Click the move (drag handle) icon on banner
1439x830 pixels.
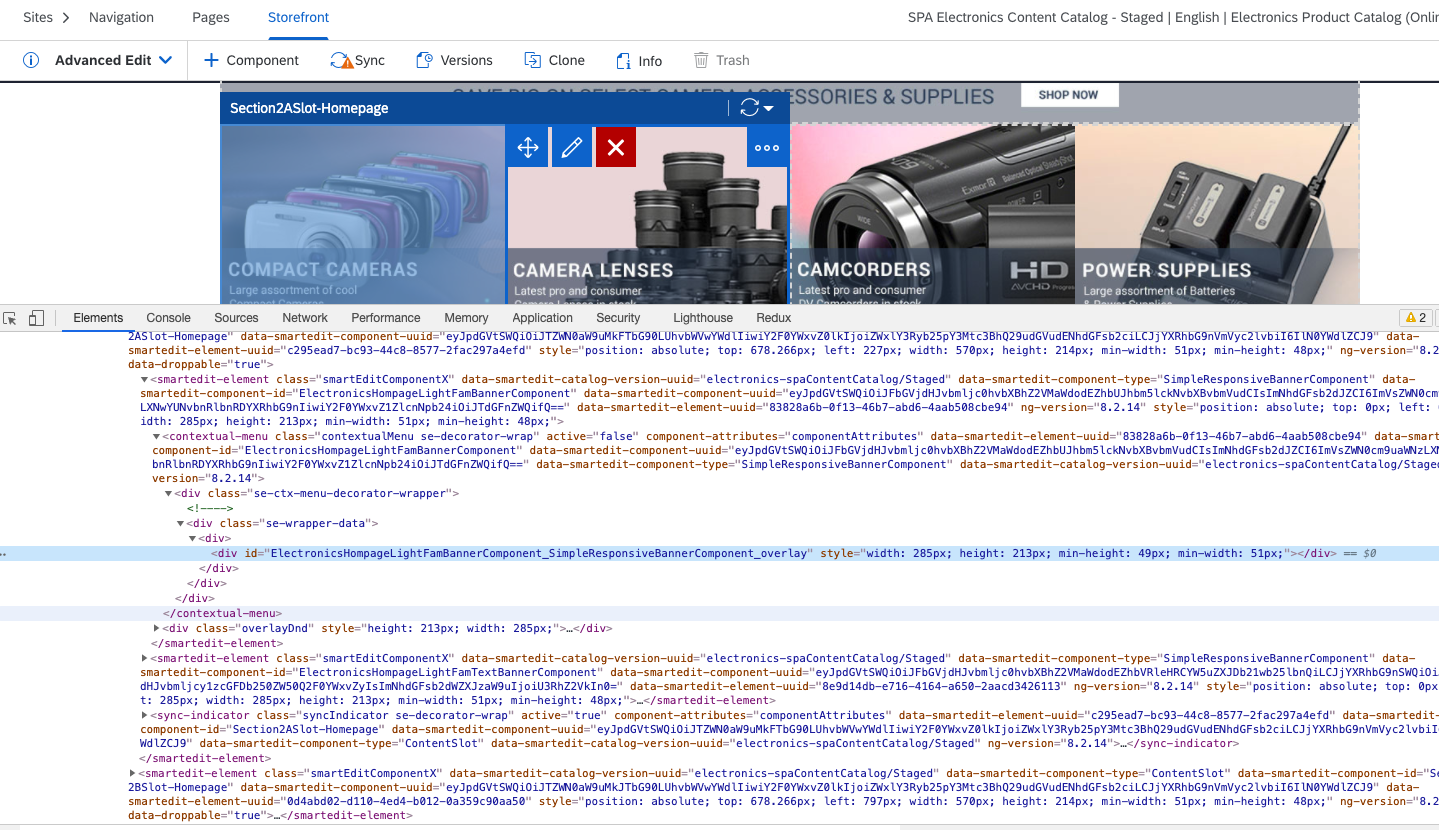pyautogui.click(x=527, y=148)
